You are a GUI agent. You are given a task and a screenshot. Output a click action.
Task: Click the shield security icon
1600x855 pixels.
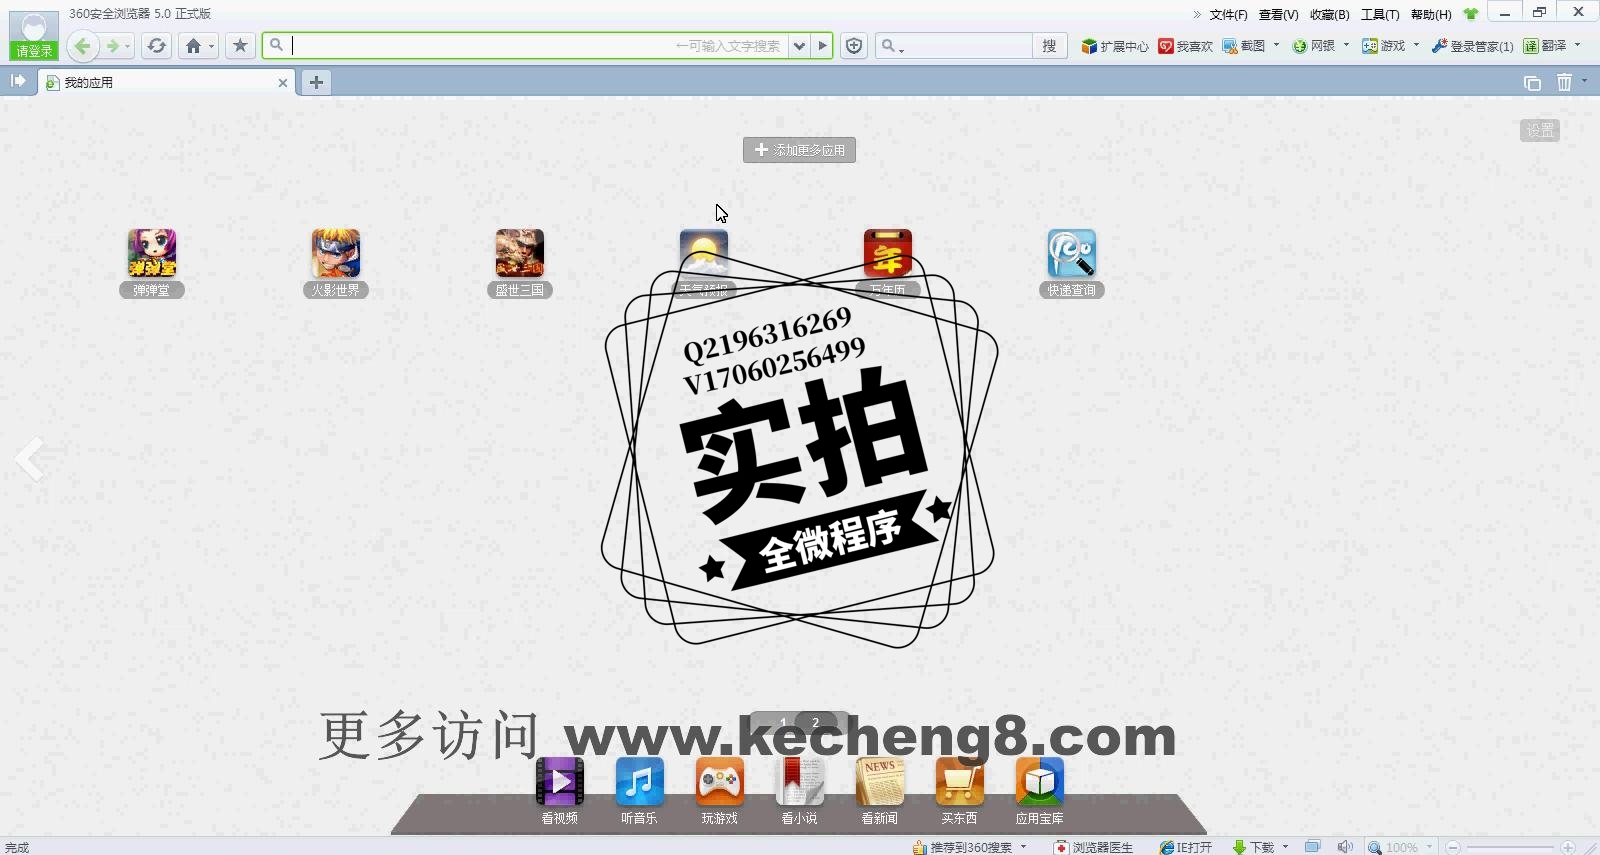click(854, 46)
